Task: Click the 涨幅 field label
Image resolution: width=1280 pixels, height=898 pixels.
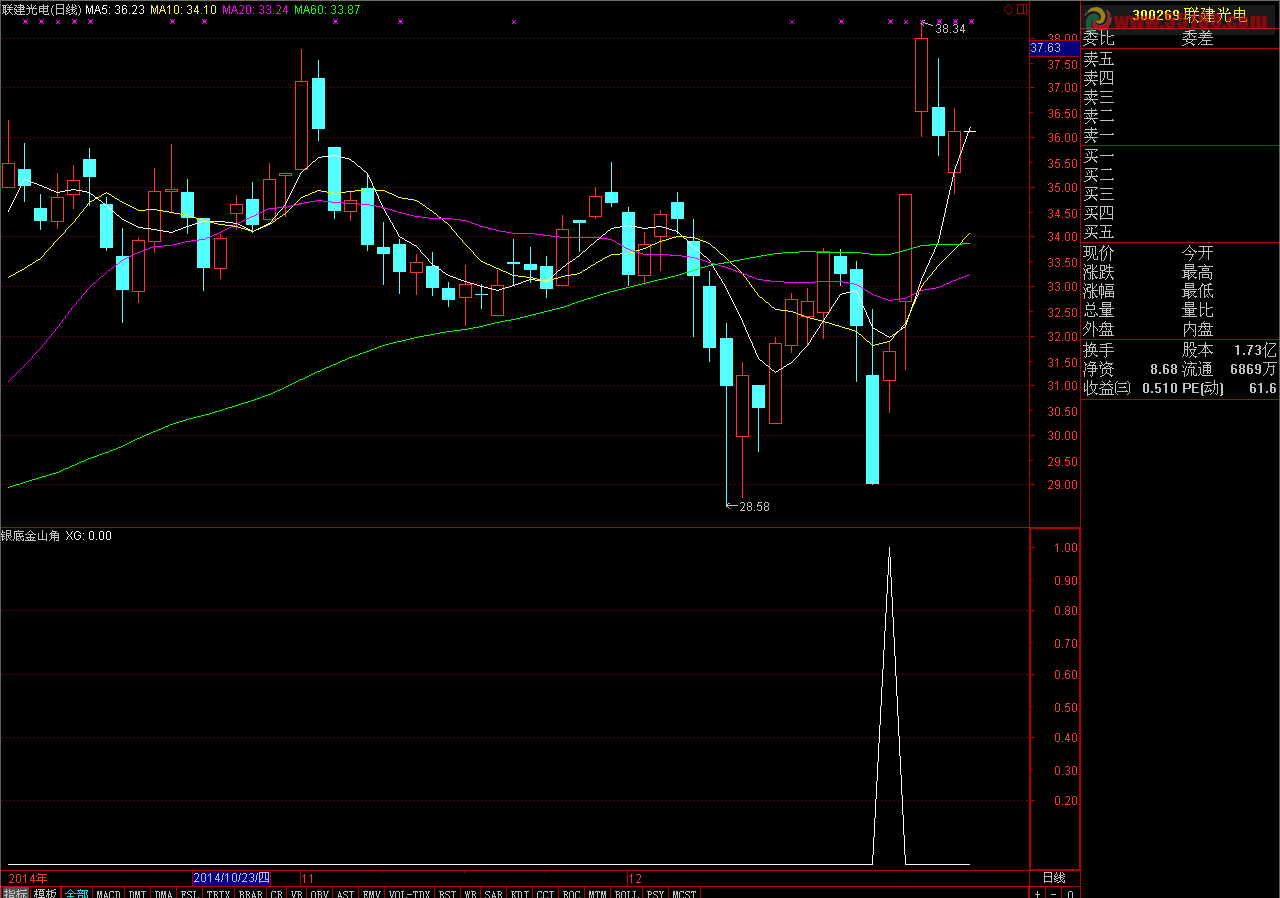Action: 1099,291
